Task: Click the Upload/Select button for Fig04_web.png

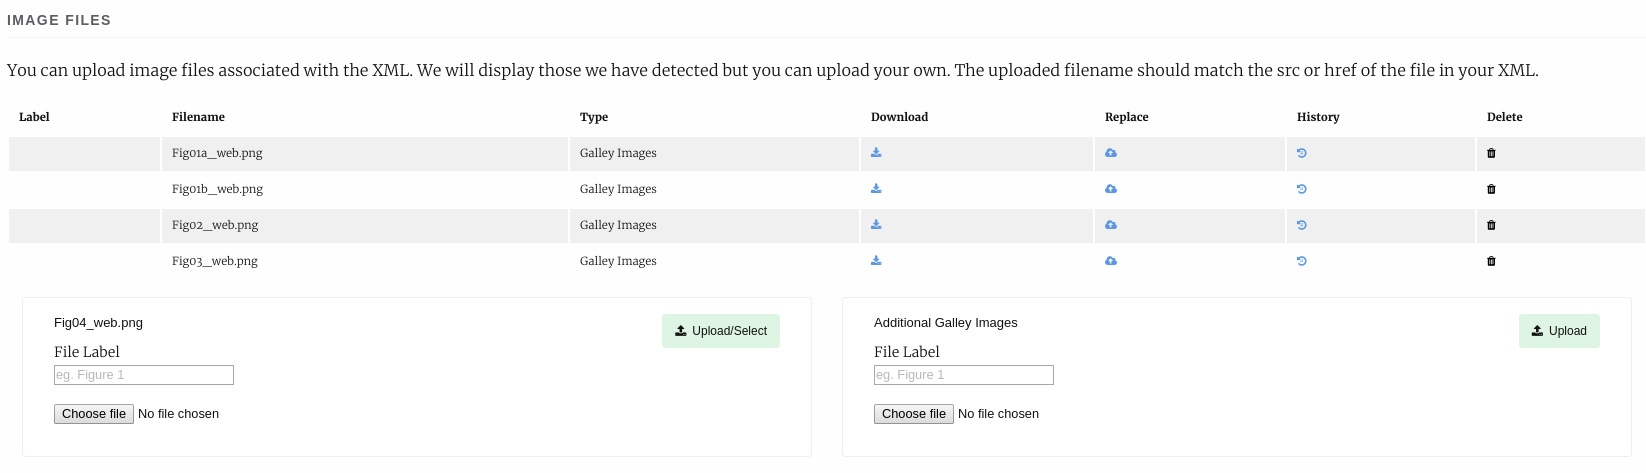Action: (x=720, y=331)
